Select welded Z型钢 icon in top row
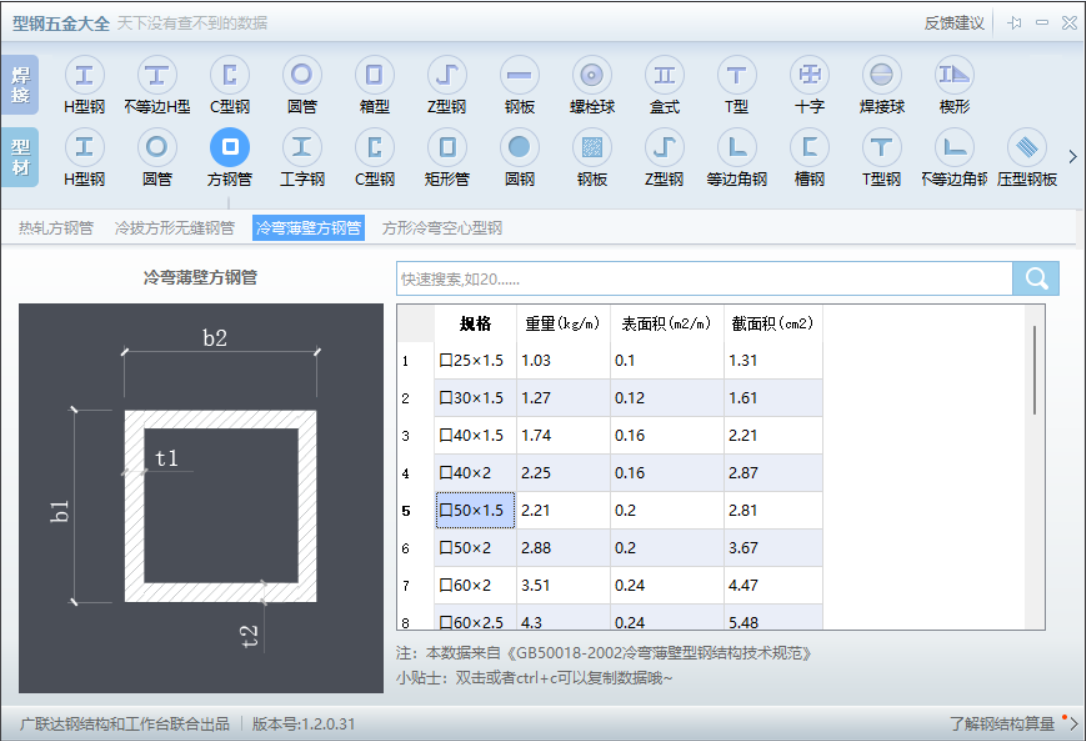 tap(447, 75)
